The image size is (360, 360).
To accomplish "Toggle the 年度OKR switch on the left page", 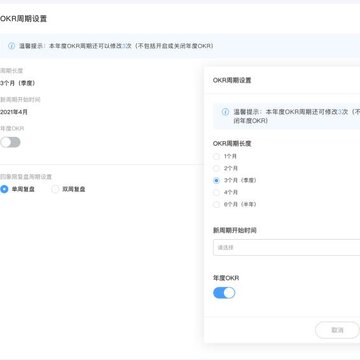I will coord(10,142).
